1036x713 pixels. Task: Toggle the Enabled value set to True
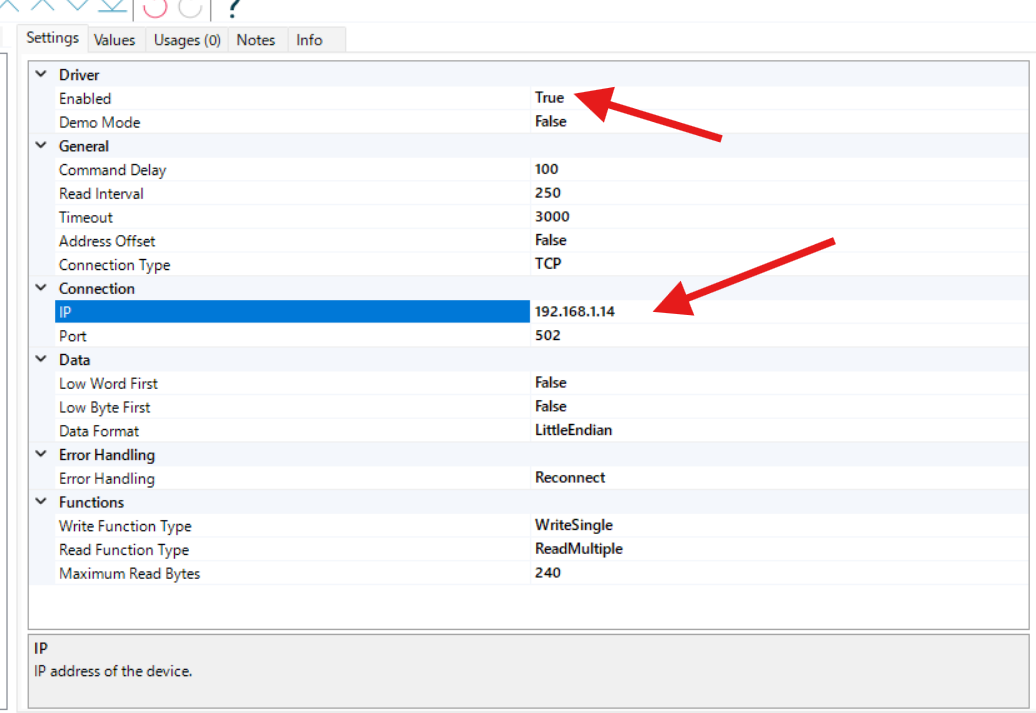coord(549,98)
